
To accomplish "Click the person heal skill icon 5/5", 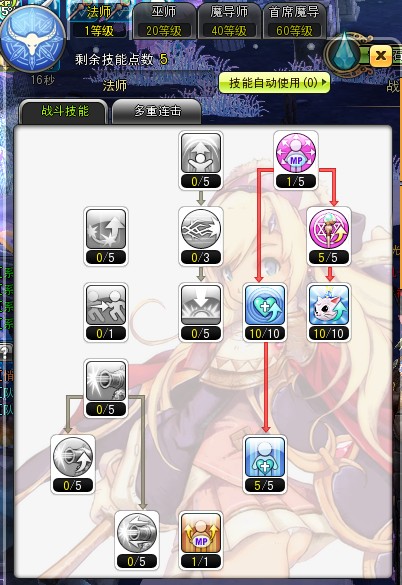I will [x=265, y=457].
